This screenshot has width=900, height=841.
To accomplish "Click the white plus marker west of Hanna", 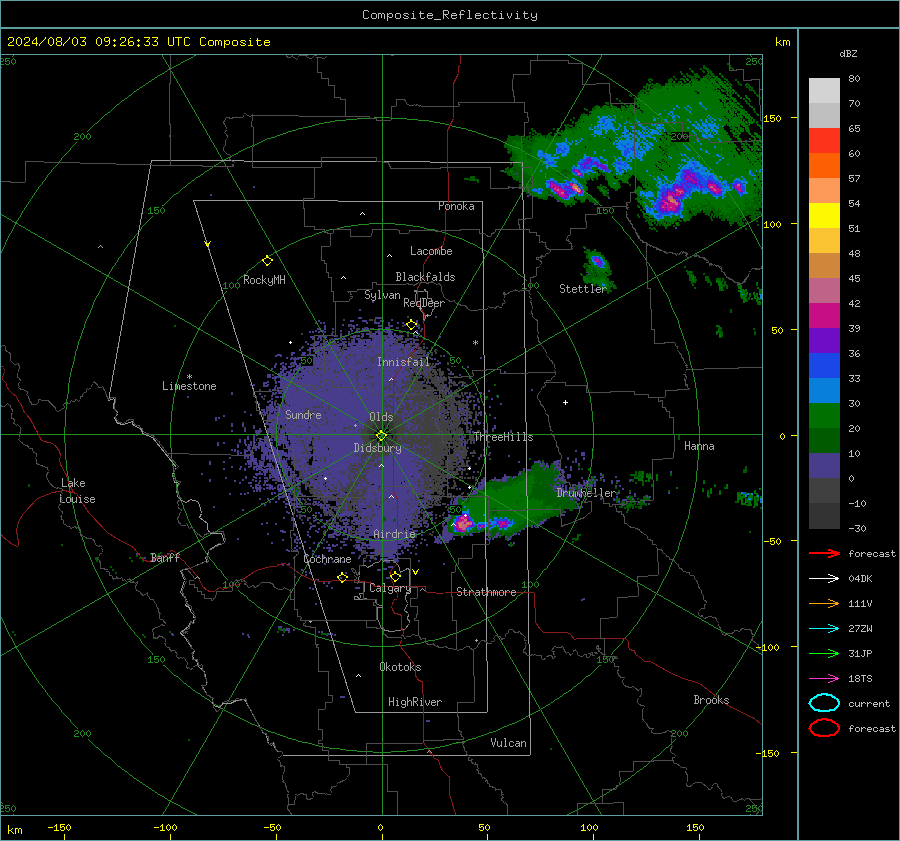I will [565, 402].
